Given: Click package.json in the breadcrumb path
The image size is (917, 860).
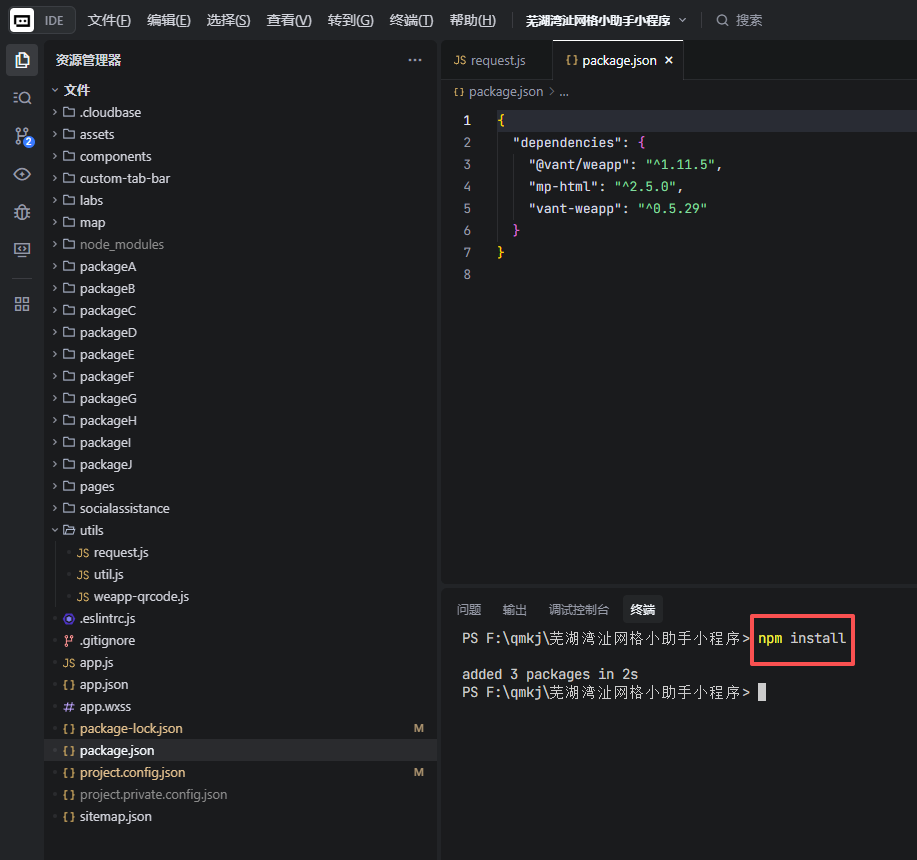Looking at the screenshot, I should click(x=505, y=91).
